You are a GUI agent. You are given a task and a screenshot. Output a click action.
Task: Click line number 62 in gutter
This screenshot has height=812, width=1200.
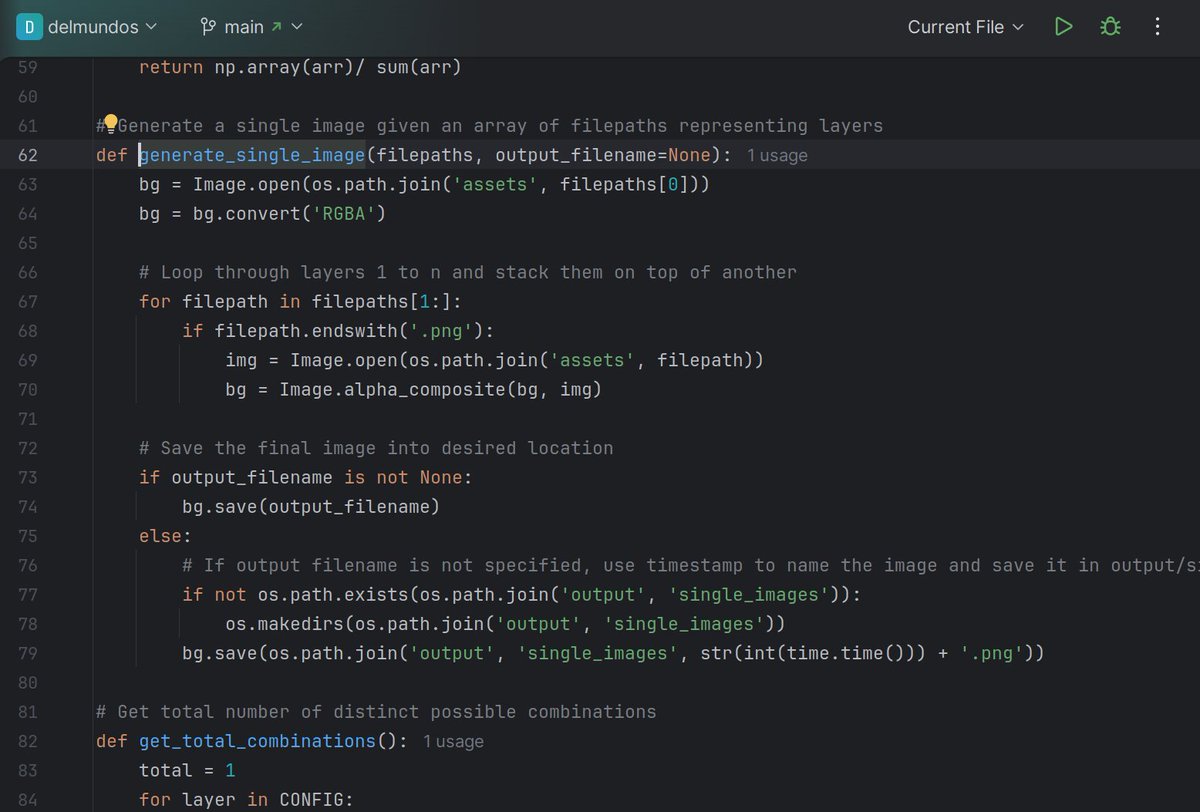pyautogui.click(x=28, y=155)
